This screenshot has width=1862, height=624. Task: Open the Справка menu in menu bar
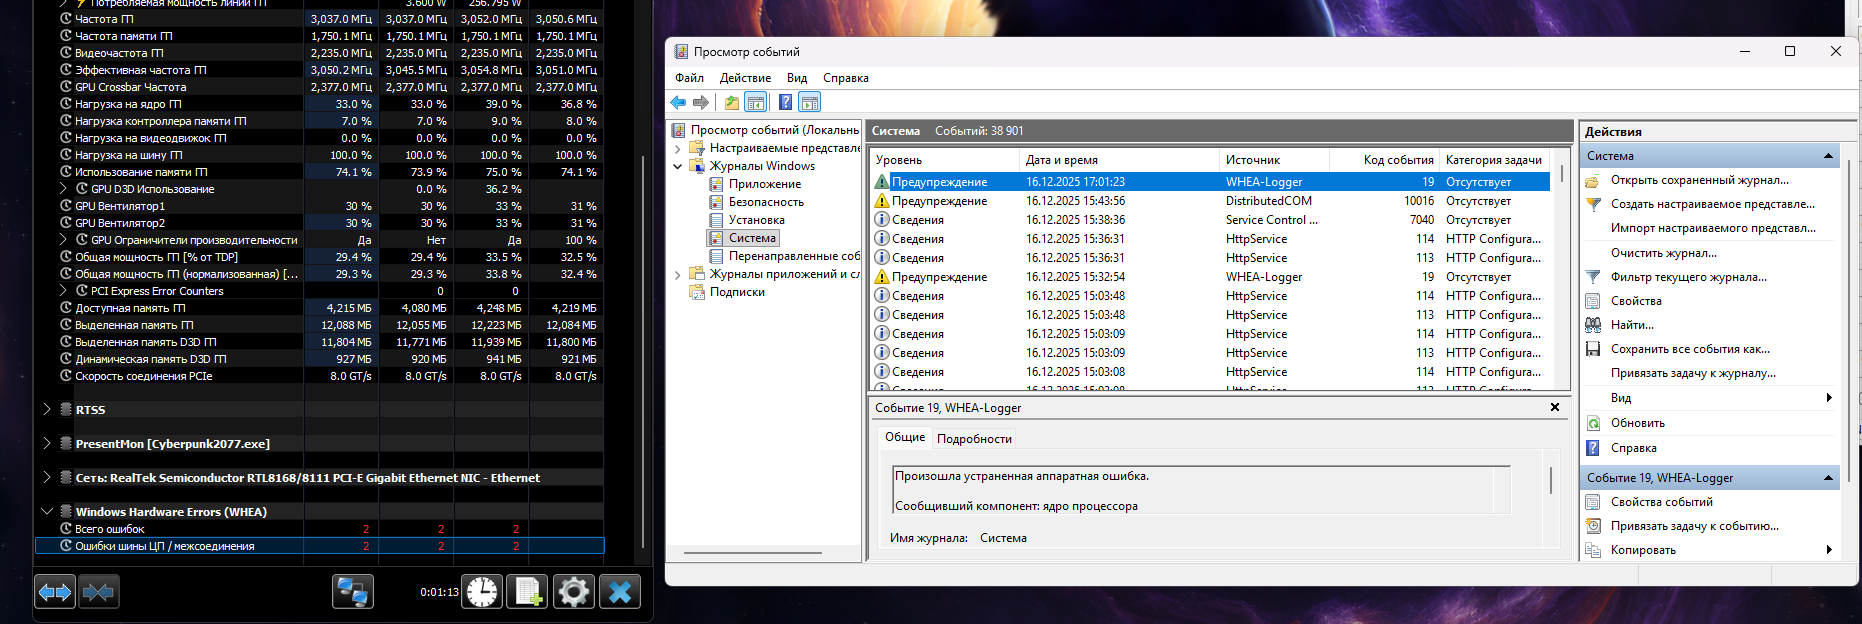(846, 78)
